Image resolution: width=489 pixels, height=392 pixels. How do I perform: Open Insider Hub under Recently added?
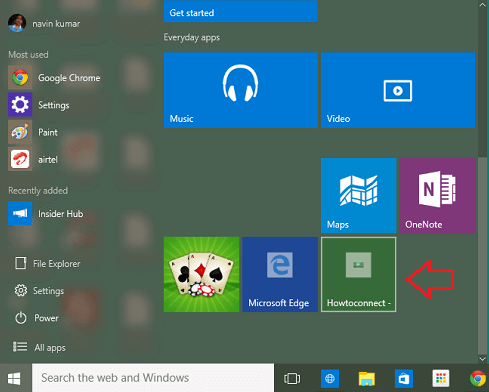click(x=46, y=213)
